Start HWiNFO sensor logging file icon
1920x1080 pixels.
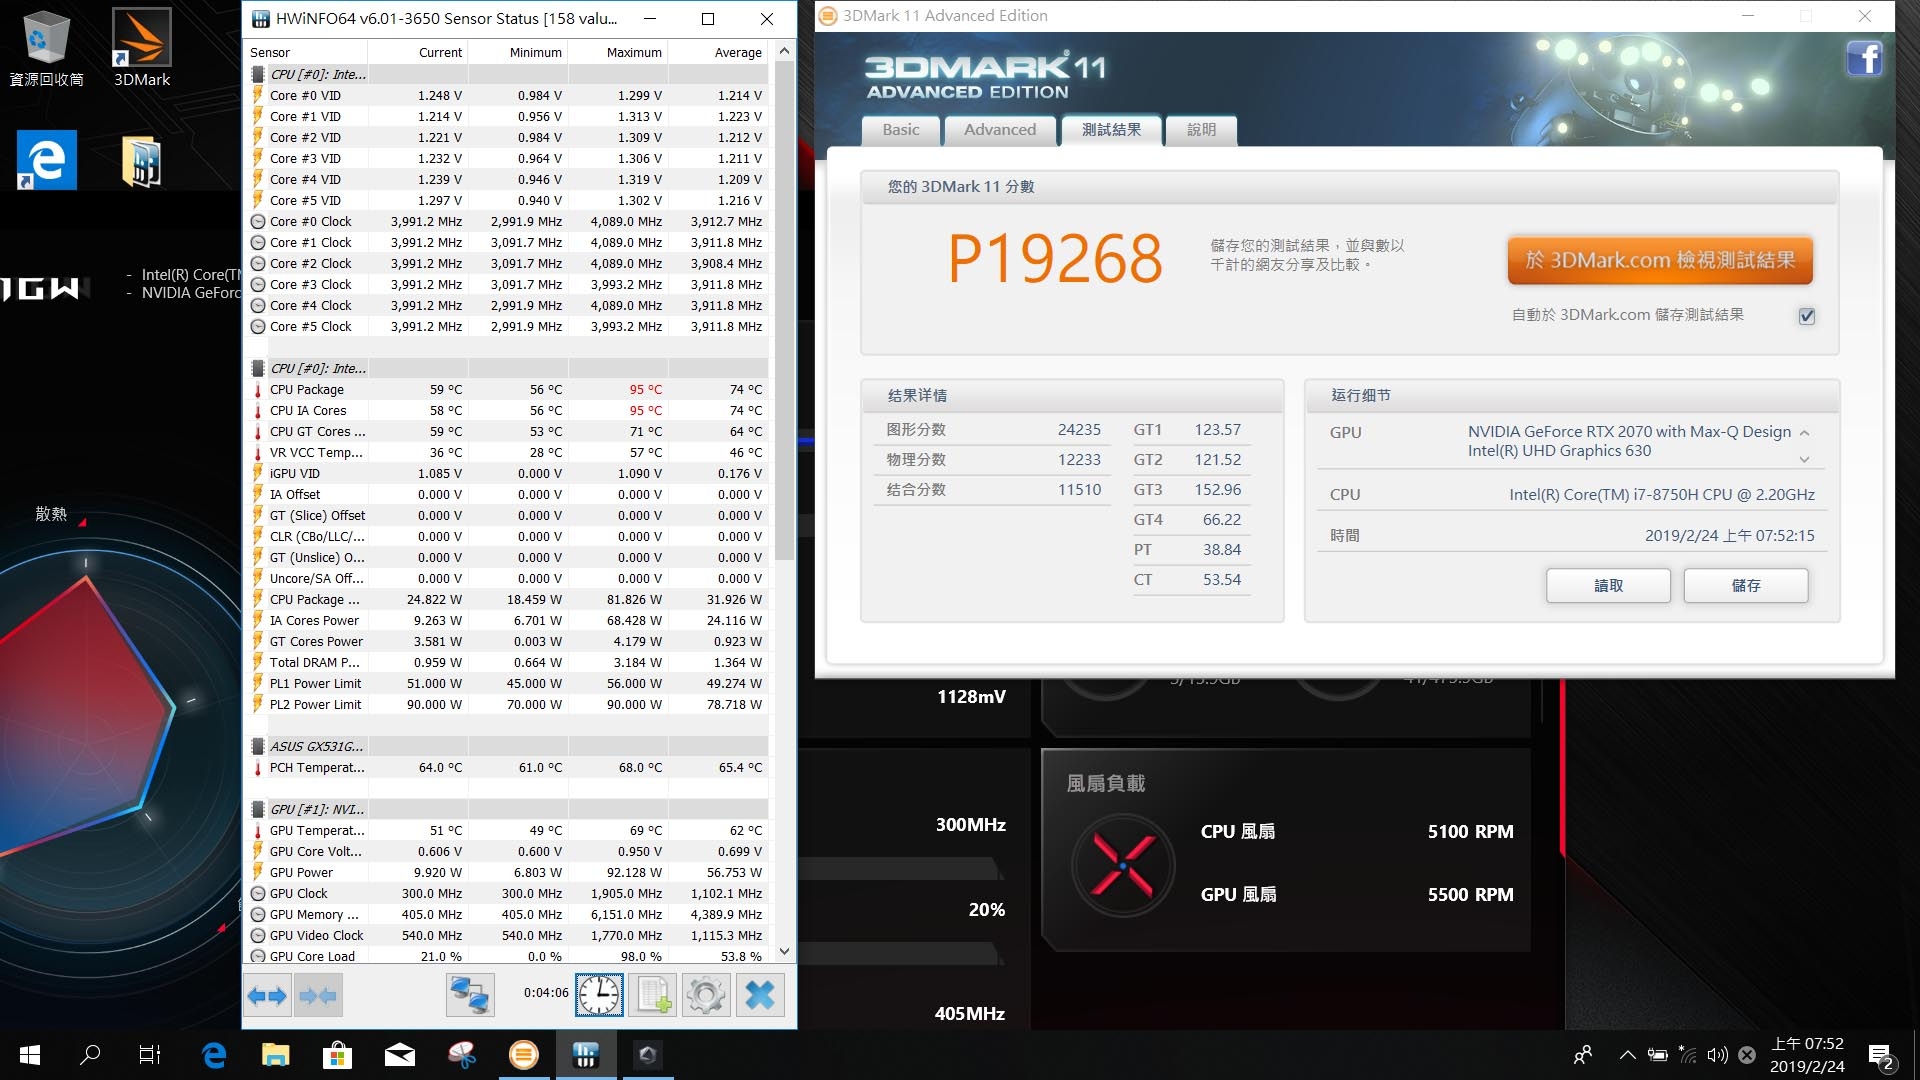pyautogui.click(x=653, y=995)
